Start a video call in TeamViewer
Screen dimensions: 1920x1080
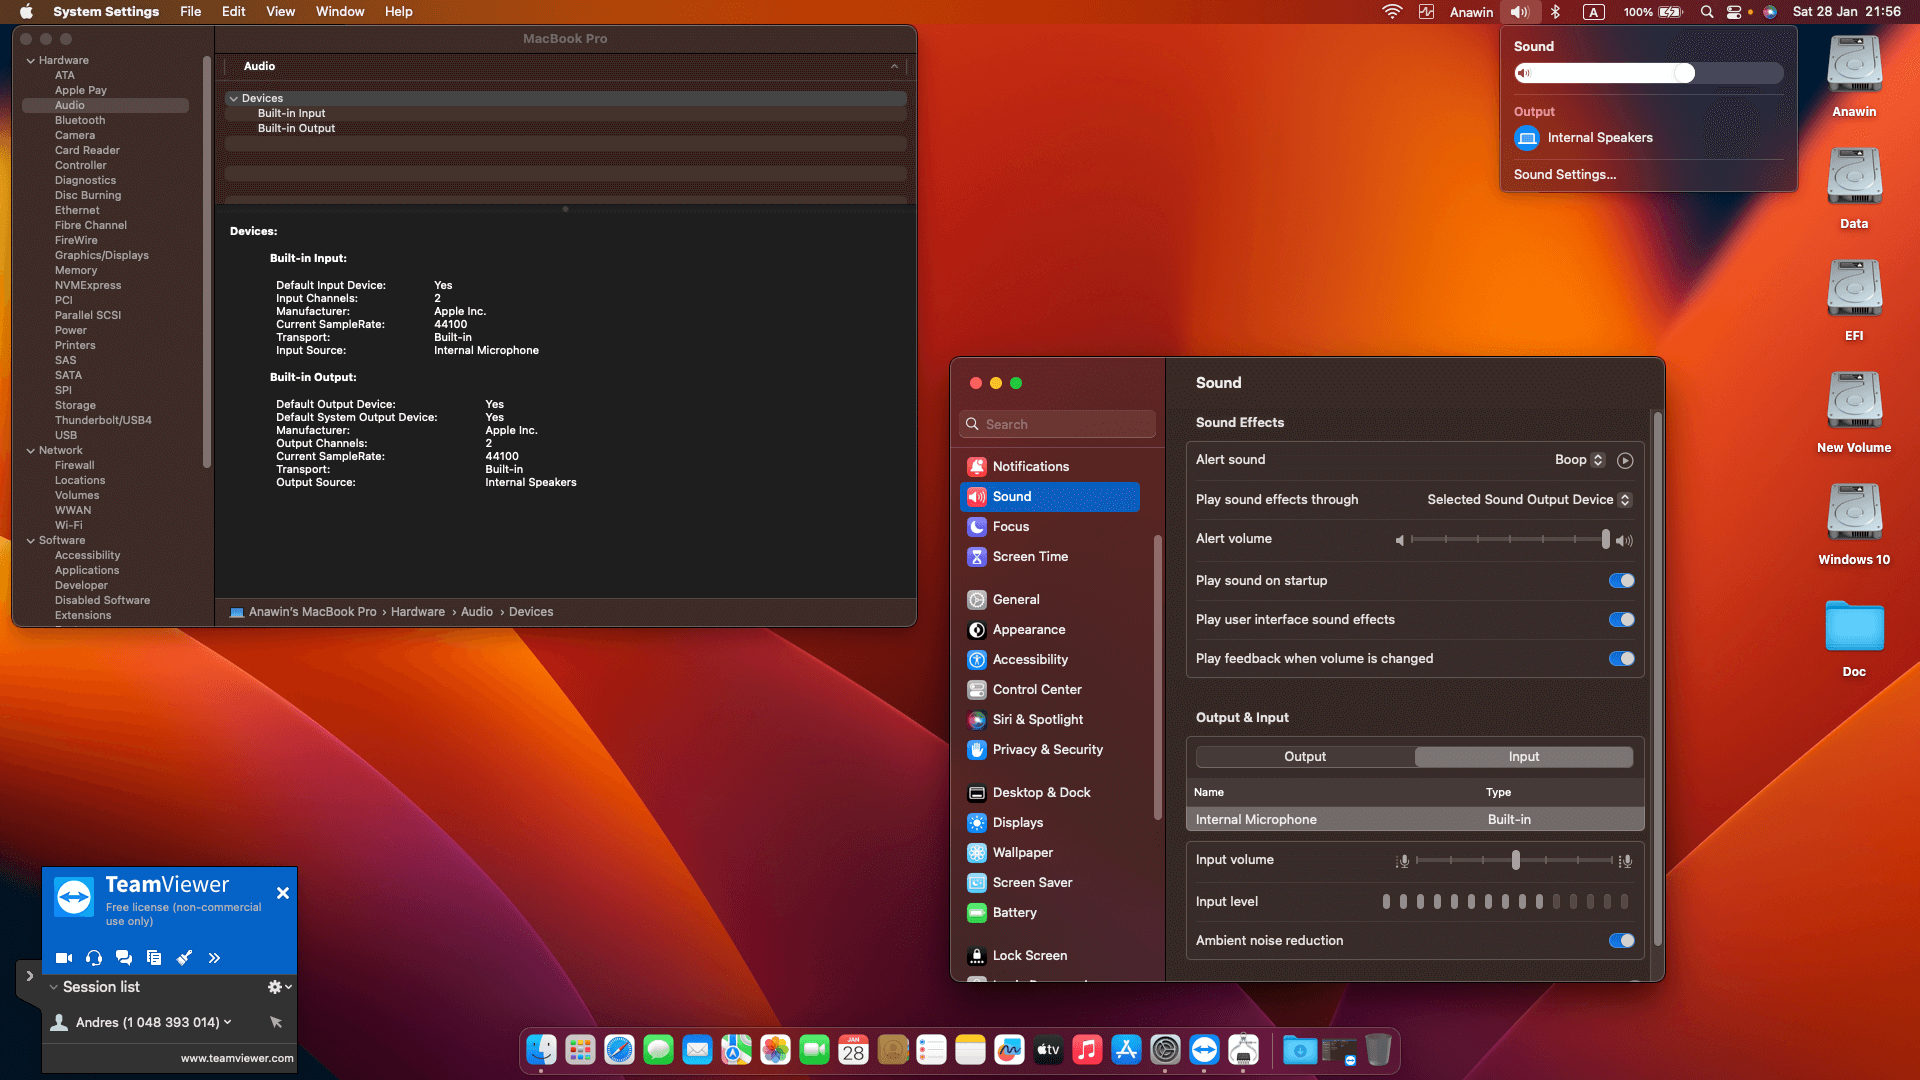click(63, 957)
